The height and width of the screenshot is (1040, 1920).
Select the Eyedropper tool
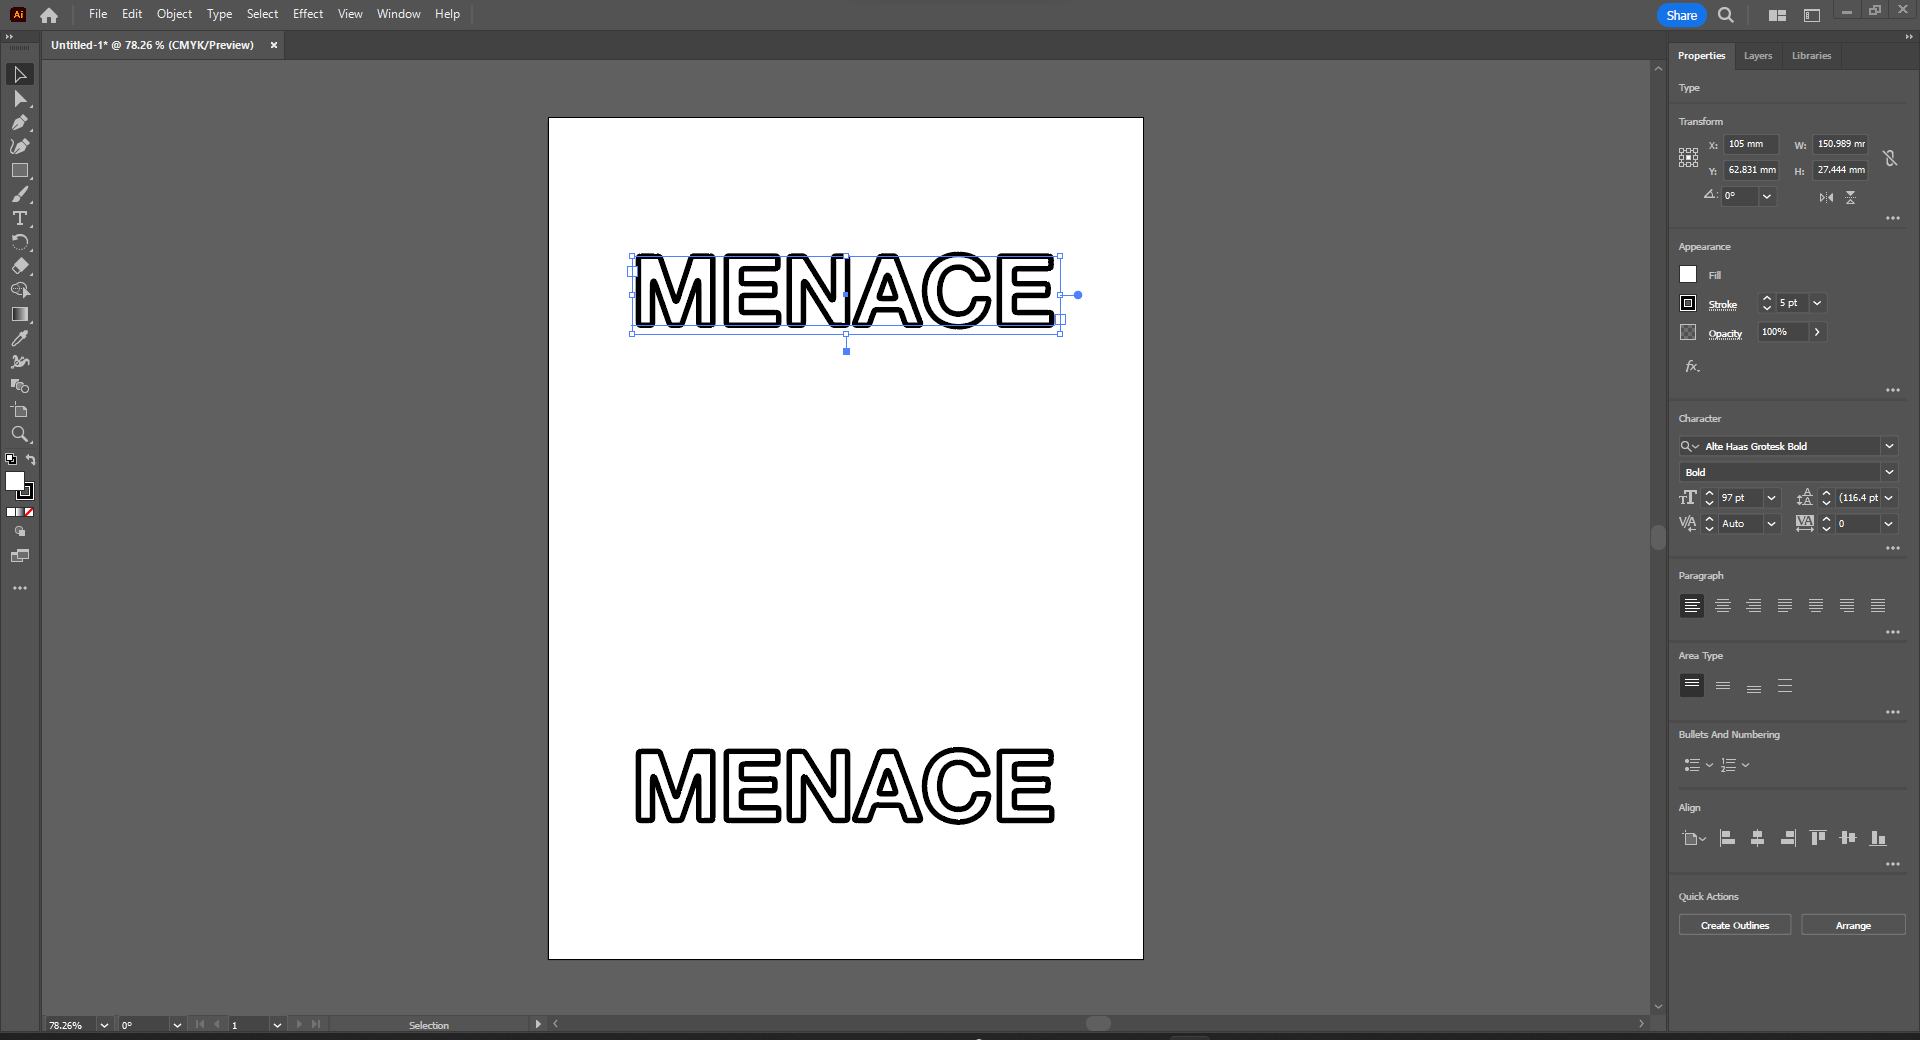pyautogui.click(x=20, y=338)
